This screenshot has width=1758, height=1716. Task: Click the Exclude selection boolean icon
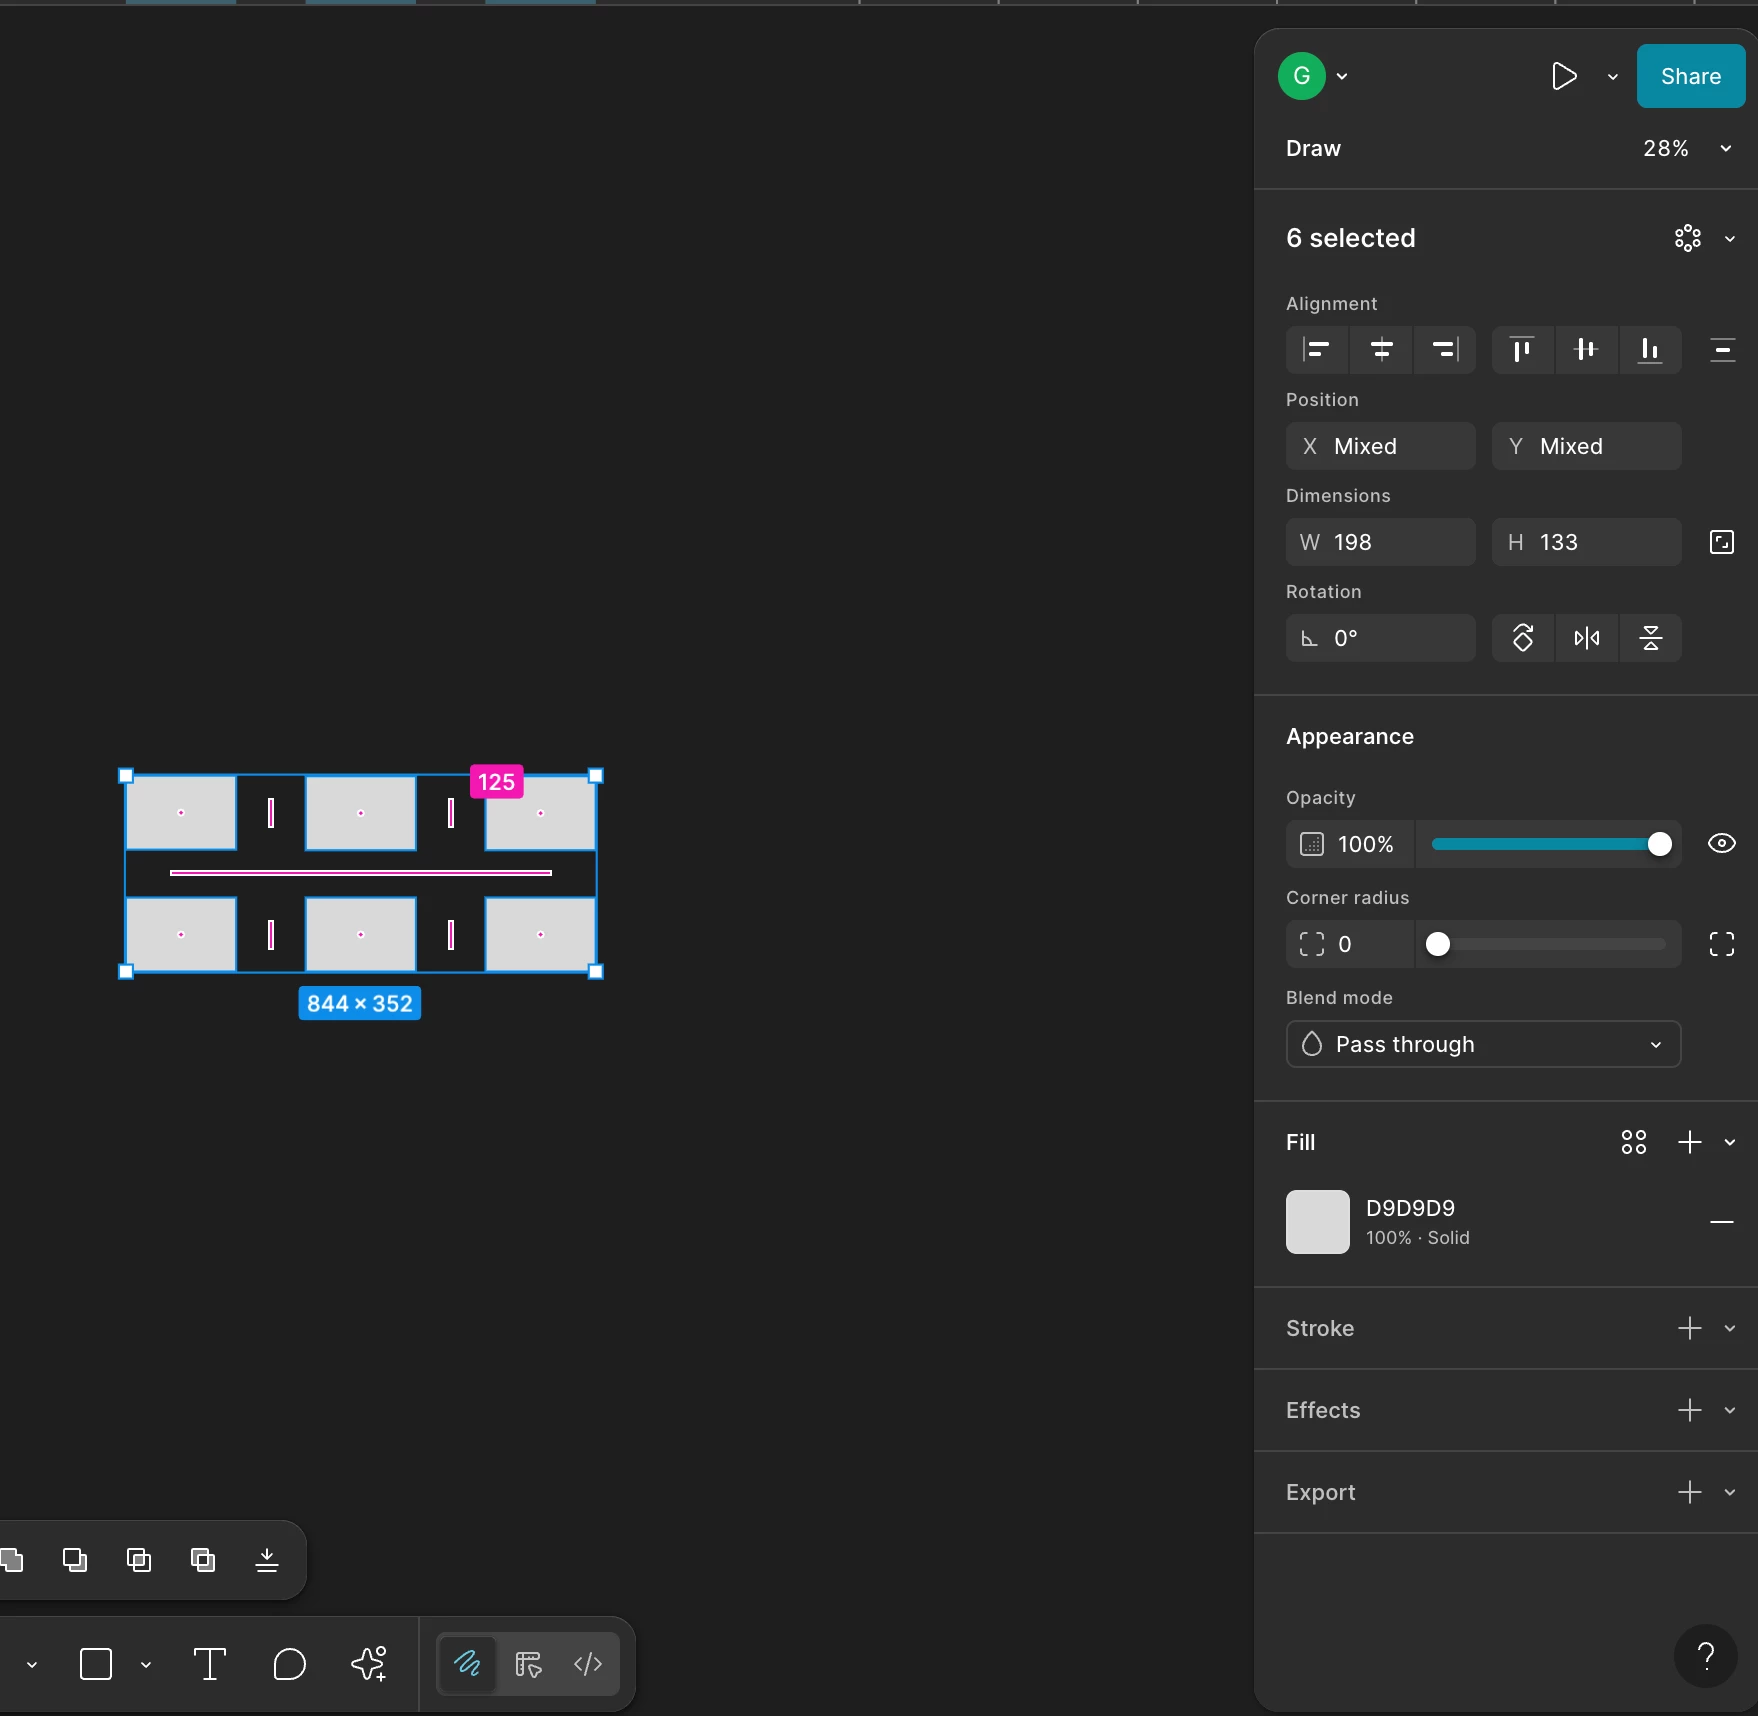(203, 1560)
